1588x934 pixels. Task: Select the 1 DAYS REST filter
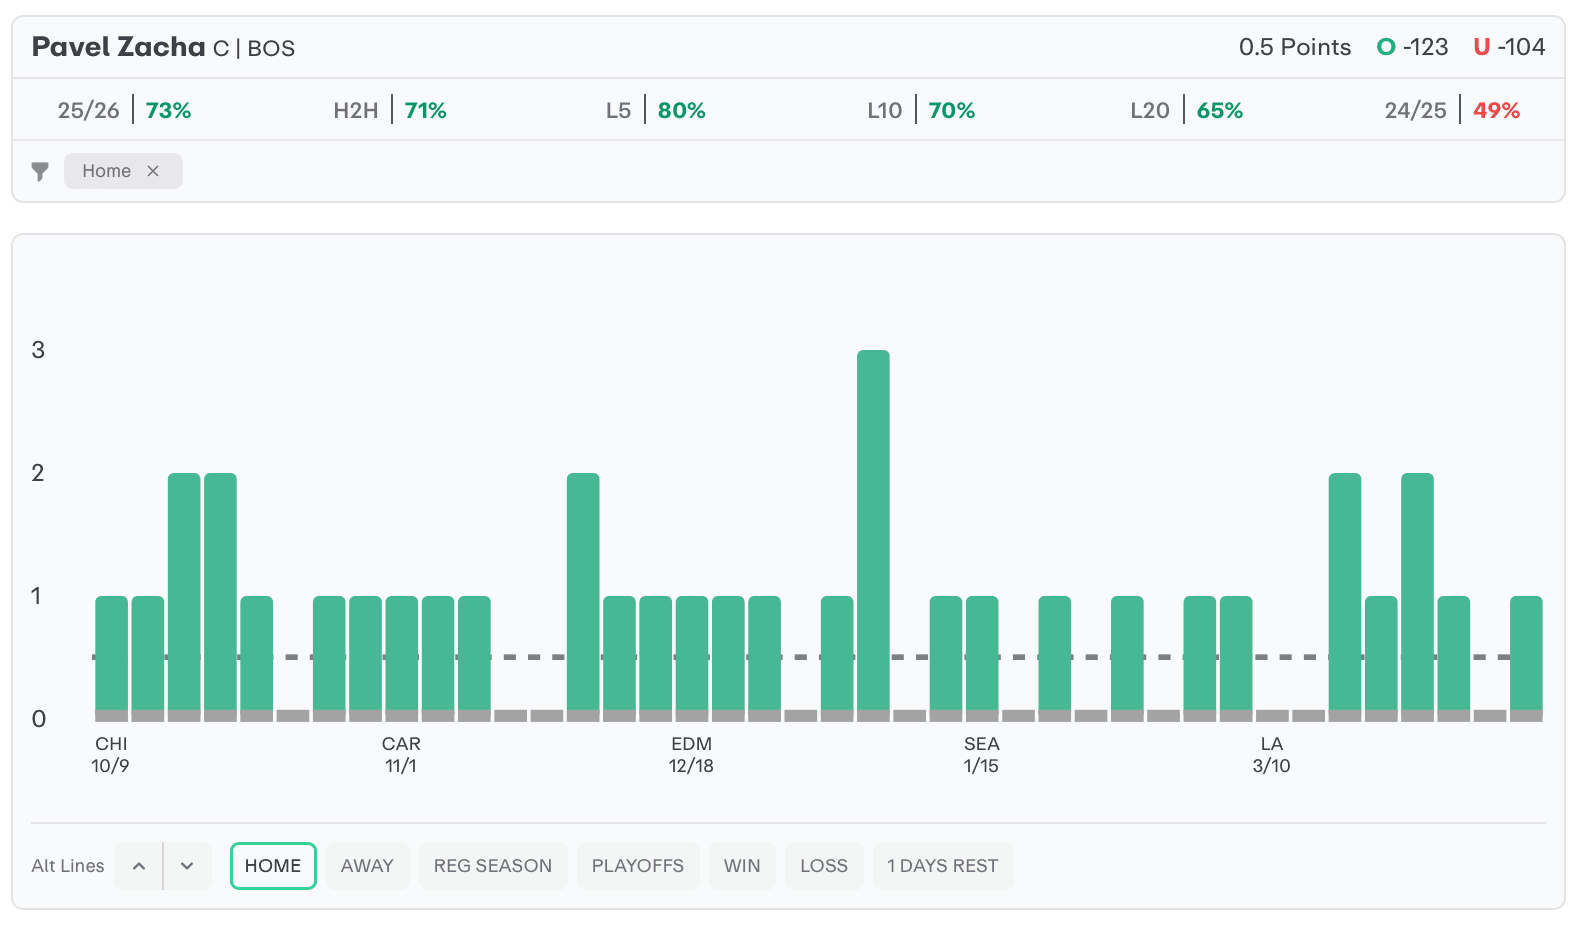[x=942, y=866]
